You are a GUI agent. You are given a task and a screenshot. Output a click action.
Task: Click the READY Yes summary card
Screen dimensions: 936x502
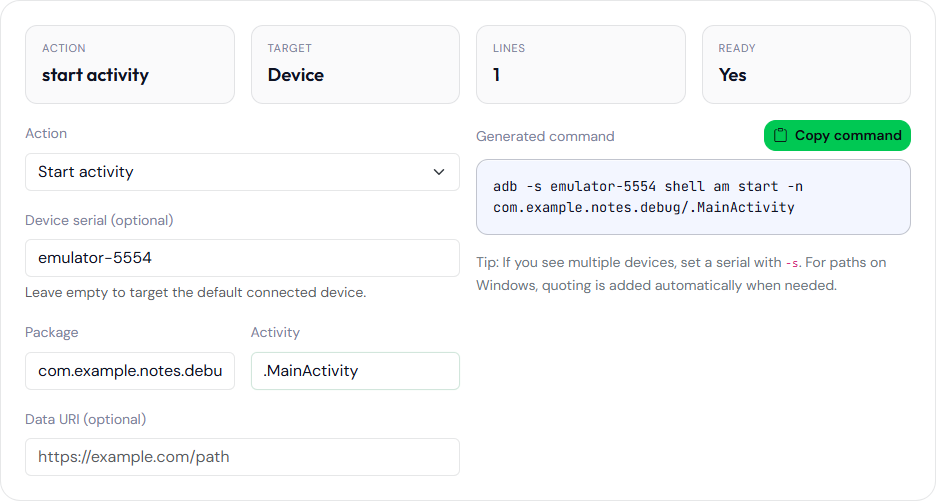pyautogui.click(x=806, y=64)
